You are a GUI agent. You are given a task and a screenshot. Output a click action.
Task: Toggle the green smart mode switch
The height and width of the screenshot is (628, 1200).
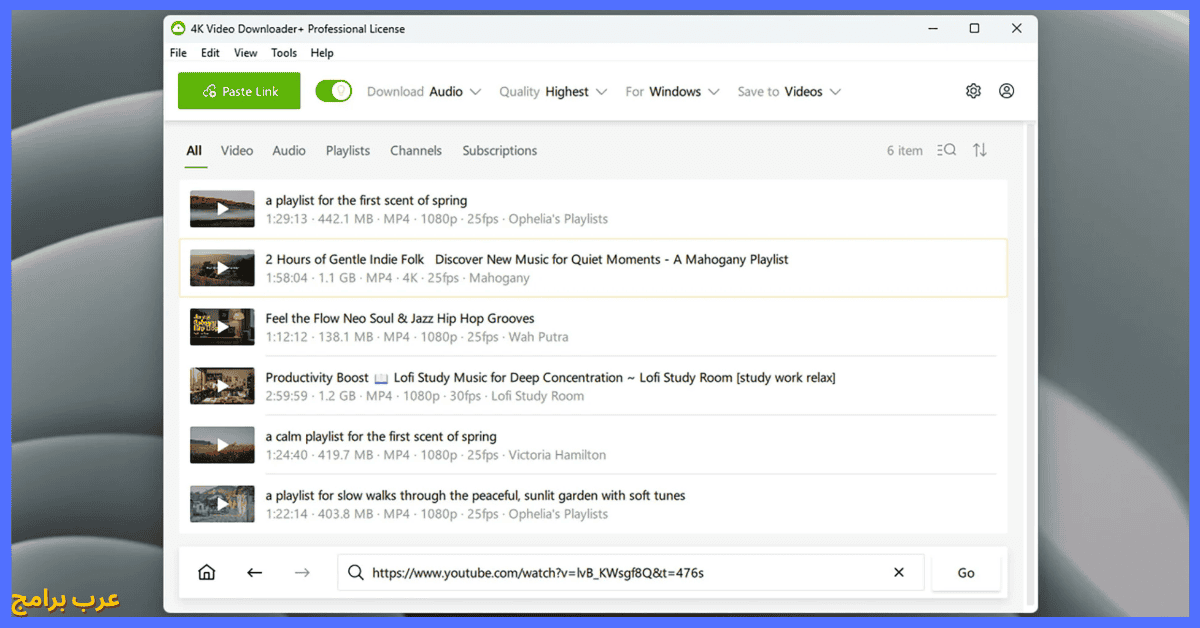[334, 91]
